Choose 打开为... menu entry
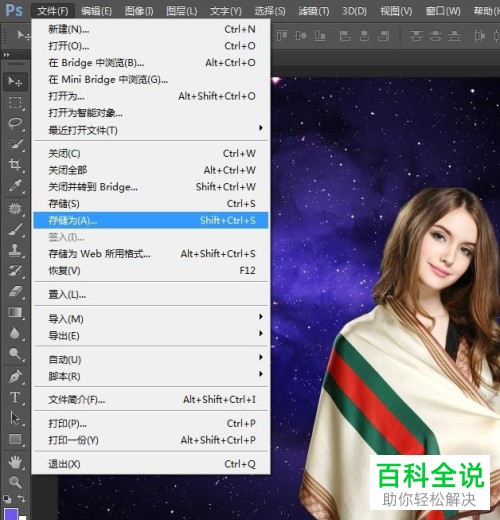 (x=151, y=96)
